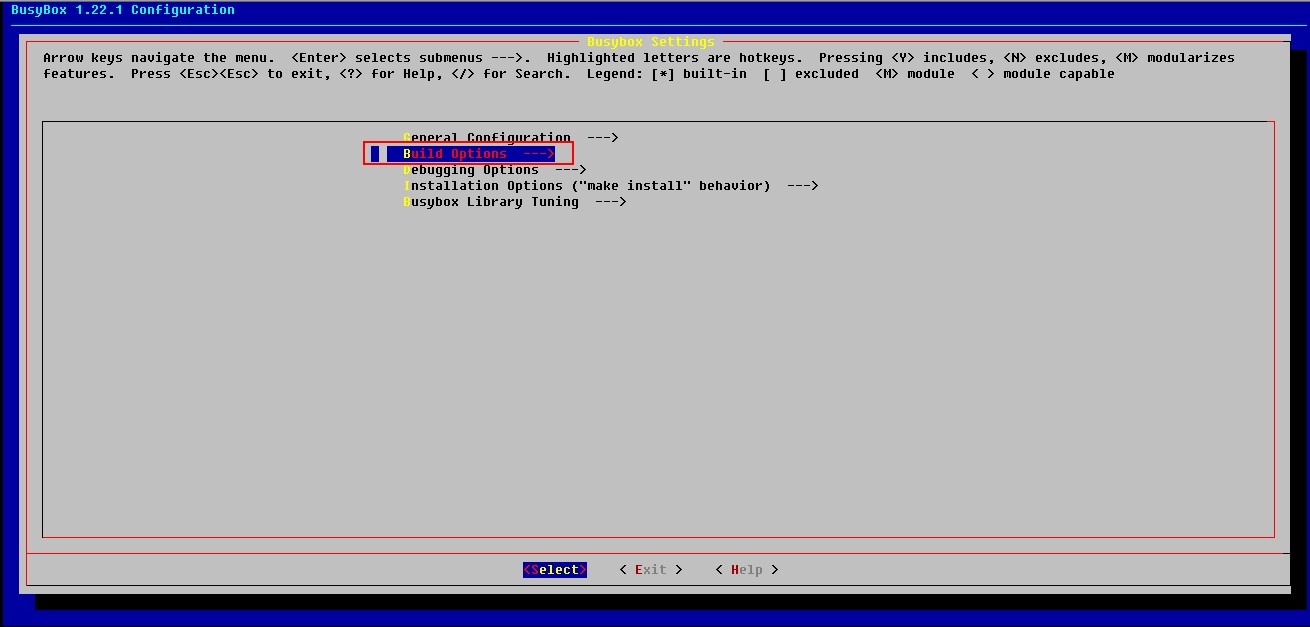Viewport: 1310px width, 627px height.
Task: Click the blue cursor block before Build Options
Action: (375, 154)
